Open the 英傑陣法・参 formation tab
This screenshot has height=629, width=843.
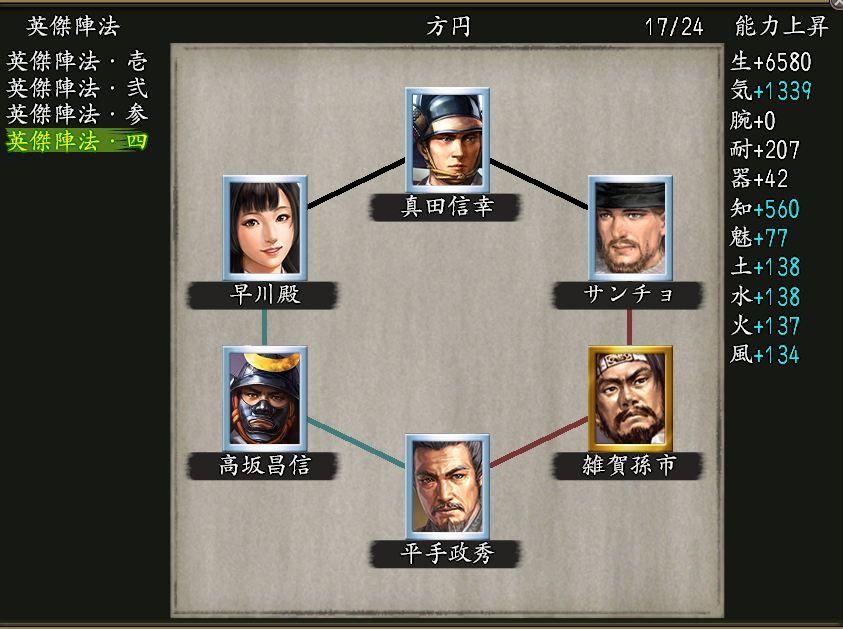(x=77, y=114)
